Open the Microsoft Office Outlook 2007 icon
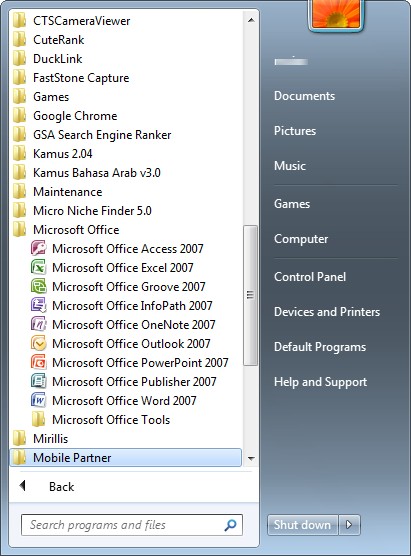 pos(38,343)
